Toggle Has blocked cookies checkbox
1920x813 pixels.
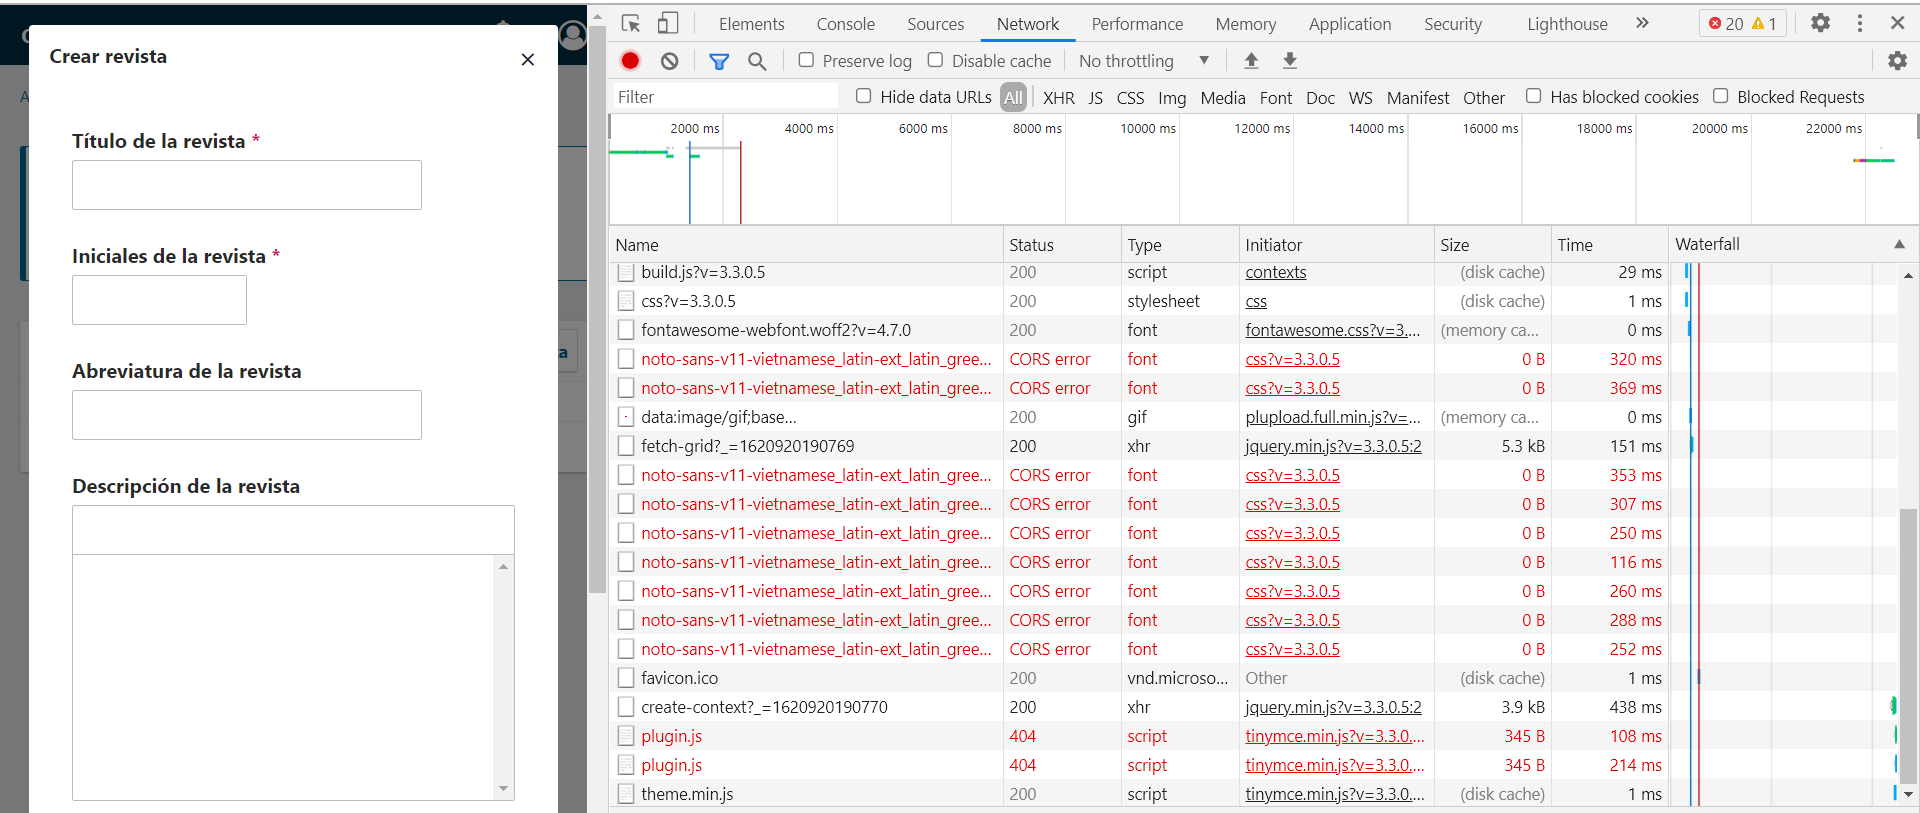click(1534, 96)
